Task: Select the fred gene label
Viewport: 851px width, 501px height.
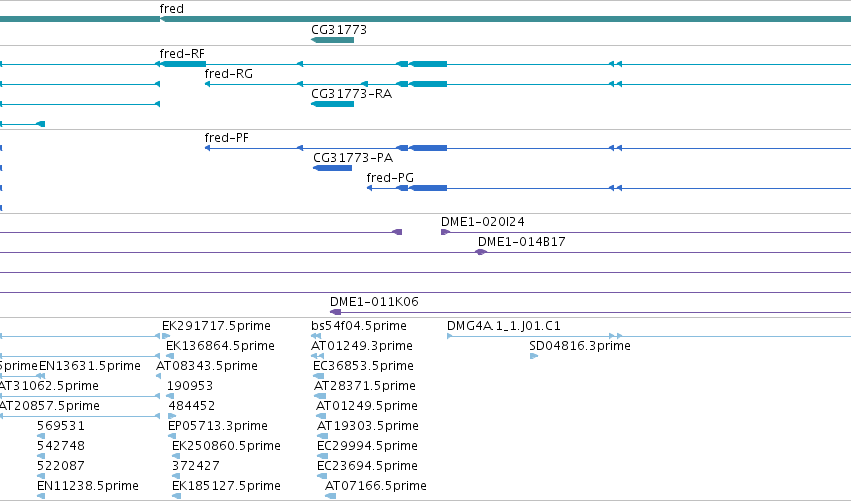Action: click(172, 9)
